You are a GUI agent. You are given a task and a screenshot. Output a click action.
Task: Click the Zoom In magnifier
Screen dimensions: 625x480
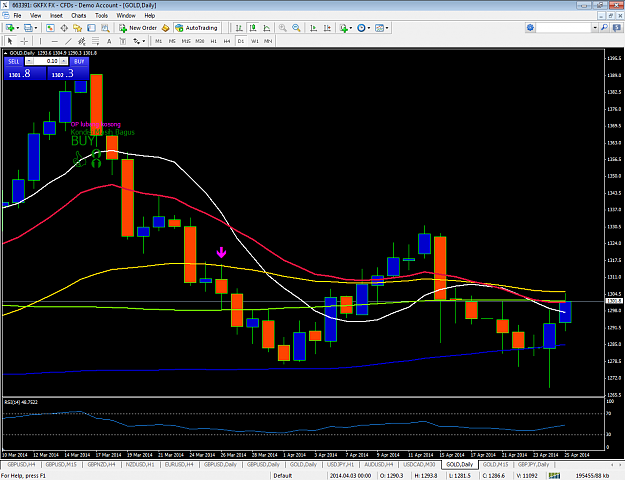pos(282,28)
